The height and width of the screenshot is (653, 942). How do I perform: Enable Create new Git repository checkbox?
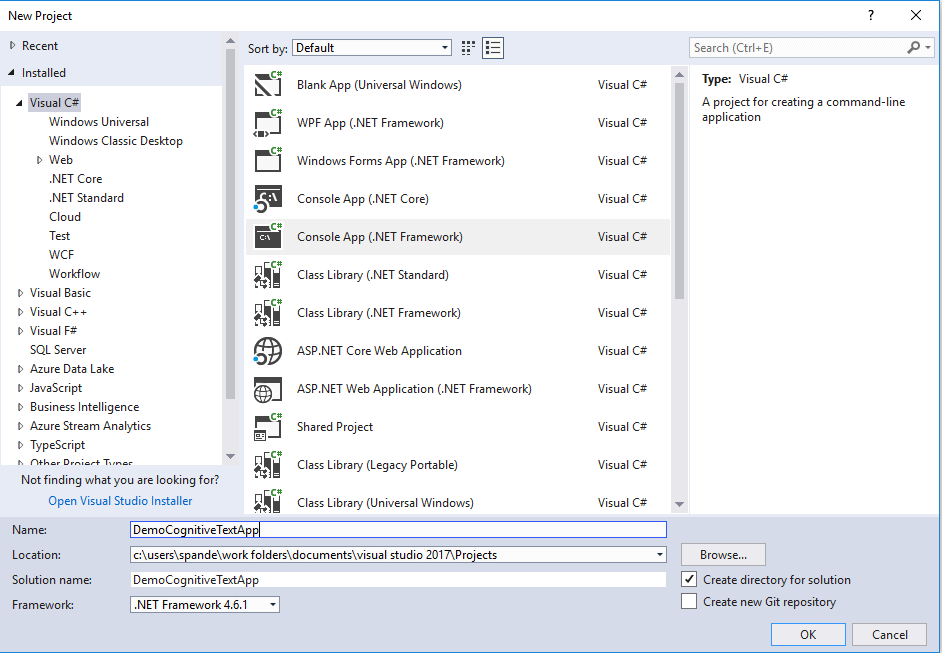(689, 601)
